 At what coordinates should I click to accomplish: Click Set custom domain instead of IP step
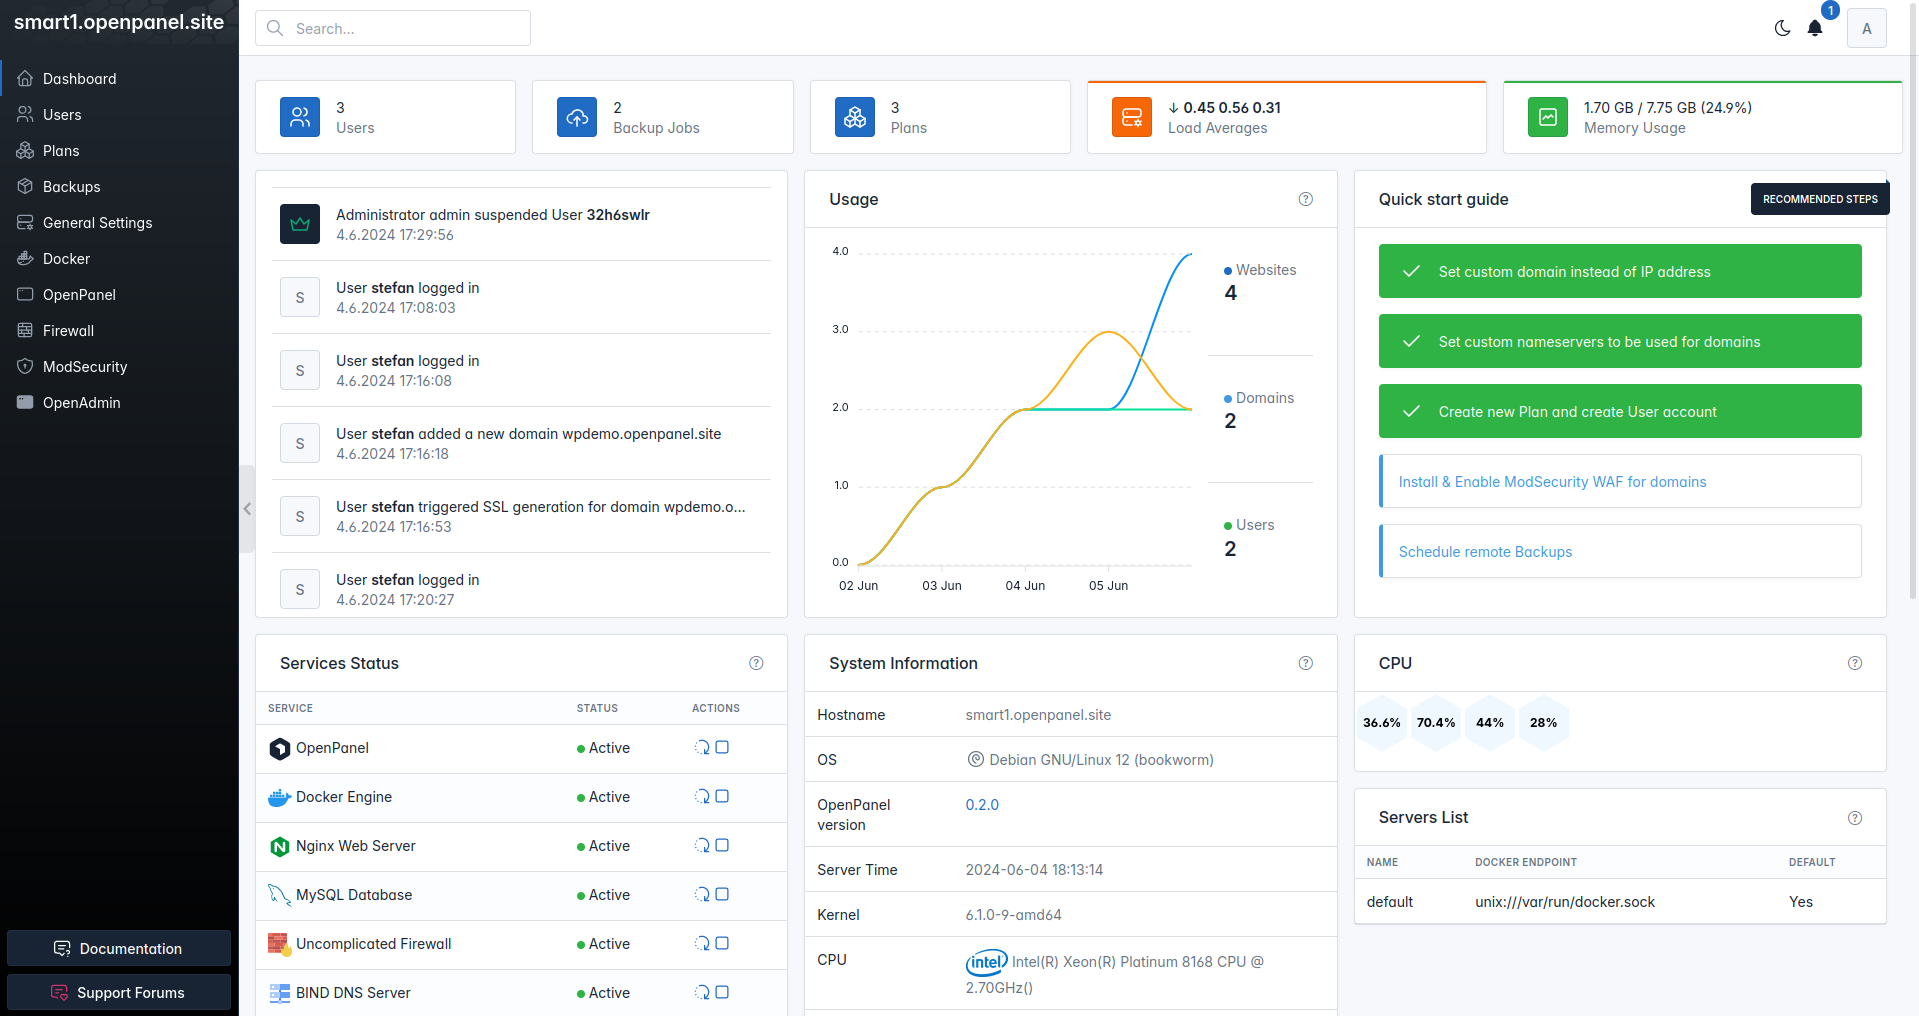pyautogui.click(x=1620, y=271)
